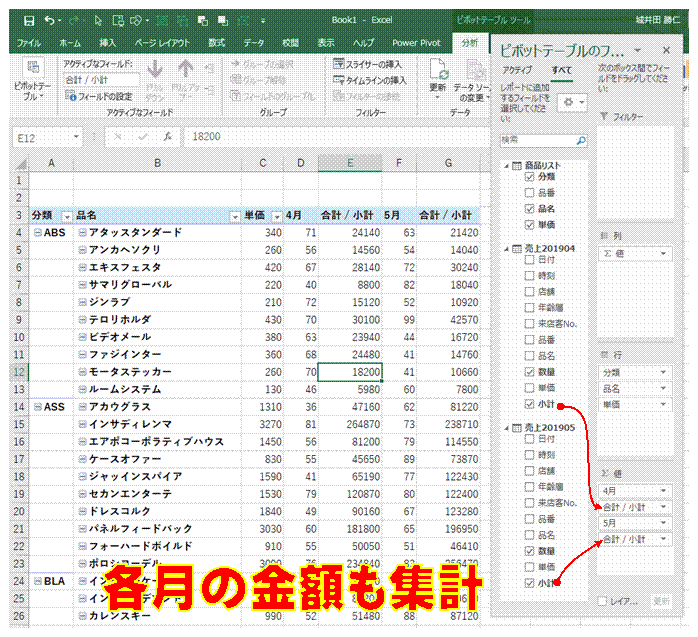
Task: Check 年齢層 under 売上201905
Action: [529, 487]
